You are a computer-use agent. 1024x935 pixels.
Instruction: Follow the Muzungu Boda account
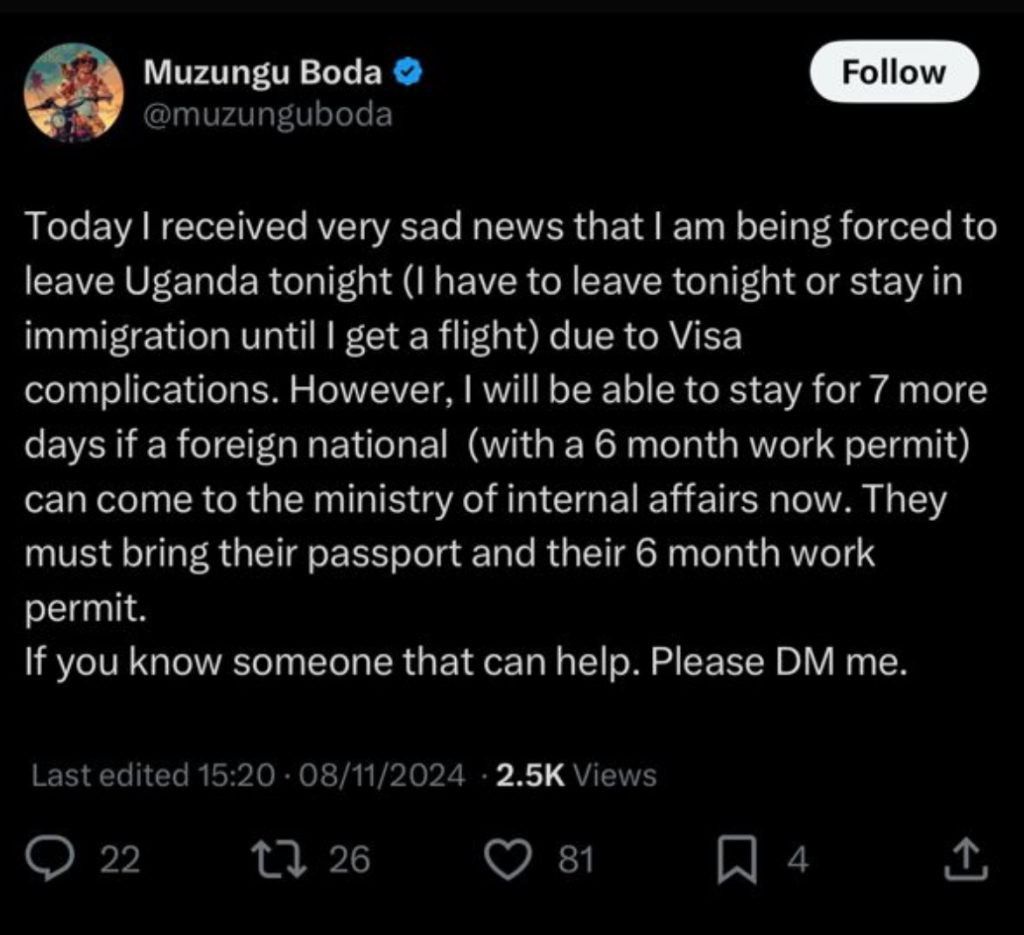point(893,72)
